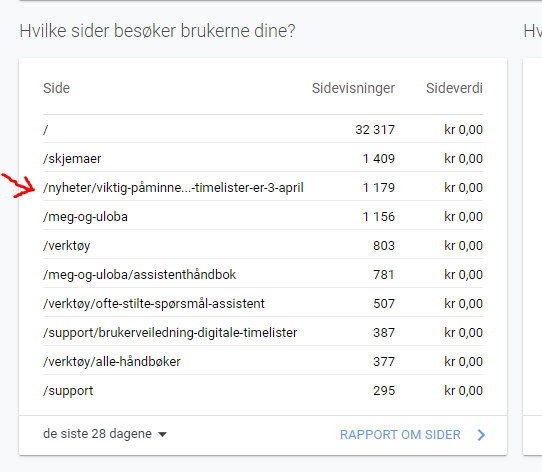Click the Side column header
Viewport: 542px width, 472px height.
coord(56,88)
